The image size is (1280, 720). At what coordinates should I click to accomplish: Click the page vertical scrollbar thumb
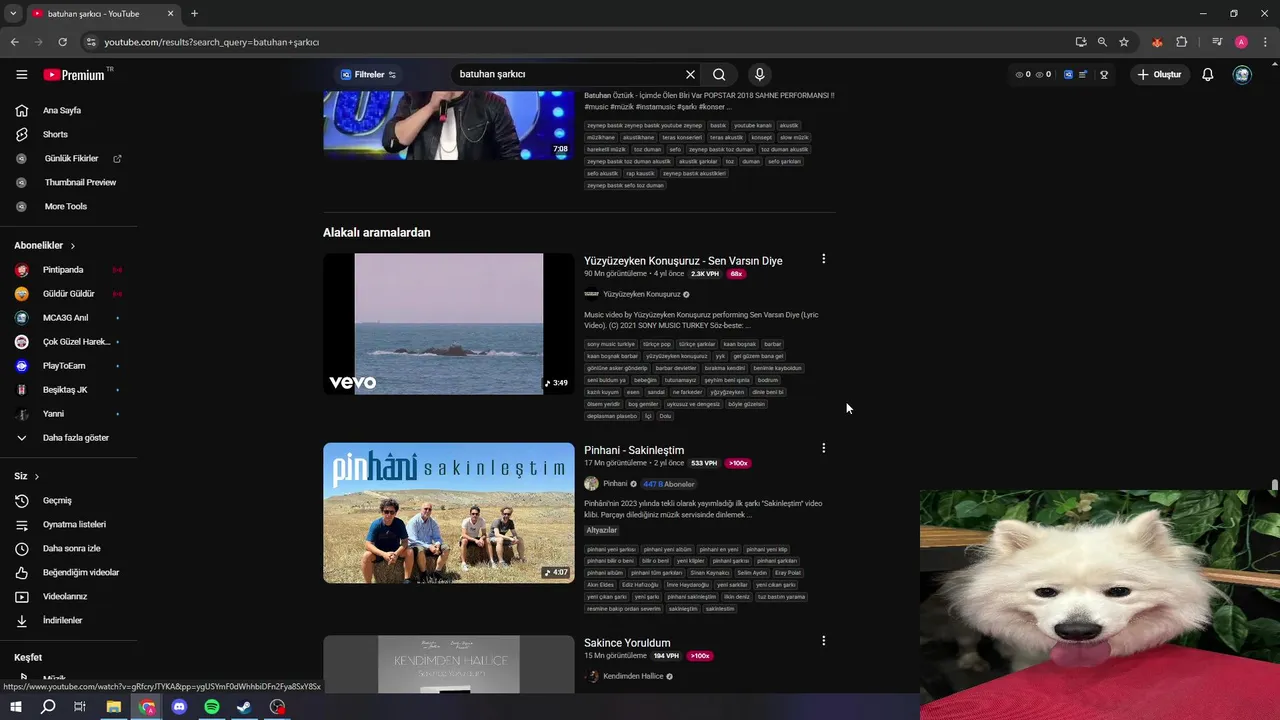(x=1274, y=486)
